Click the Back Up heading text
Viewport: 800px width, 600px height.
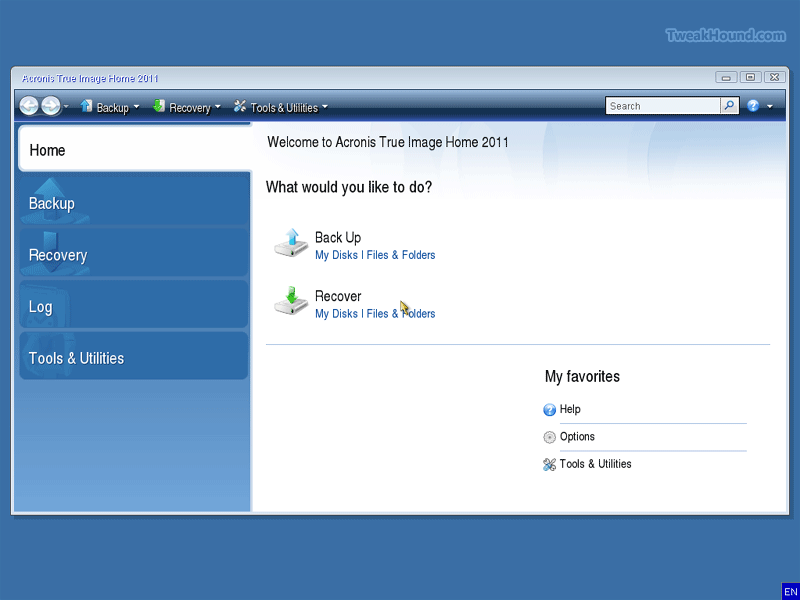pos(338,238)
